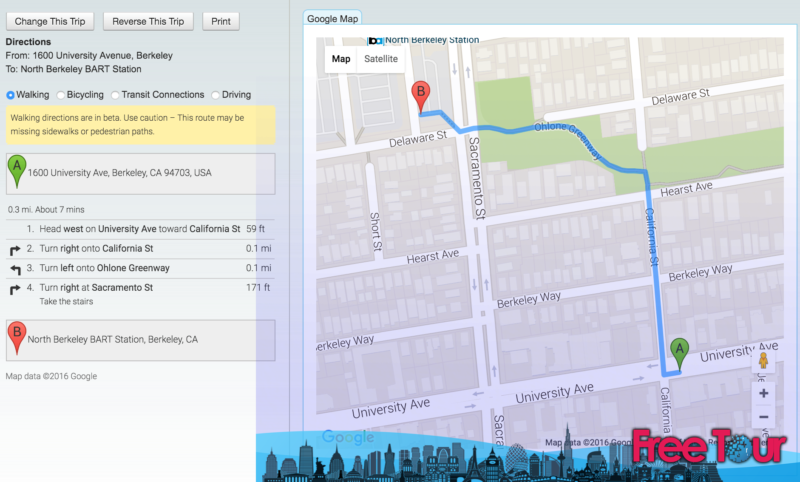Click the Google logo on the map

pos(347,437)
